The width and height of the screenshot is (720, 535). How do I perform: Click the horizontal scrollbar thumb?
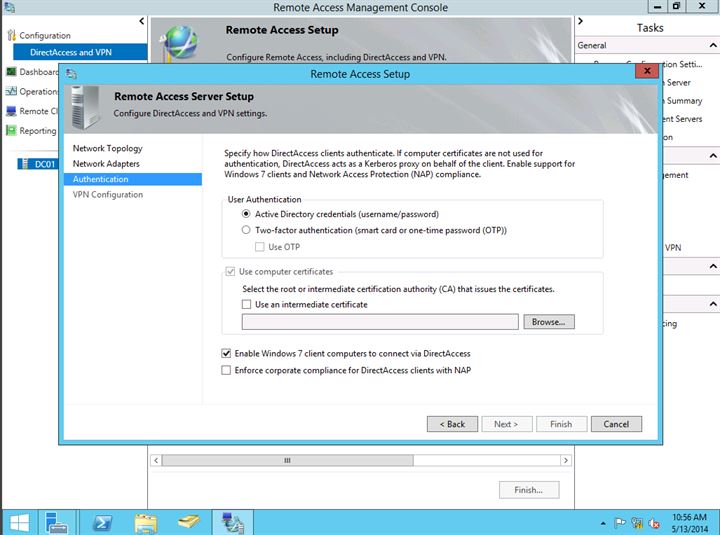(x=287, y=460)
